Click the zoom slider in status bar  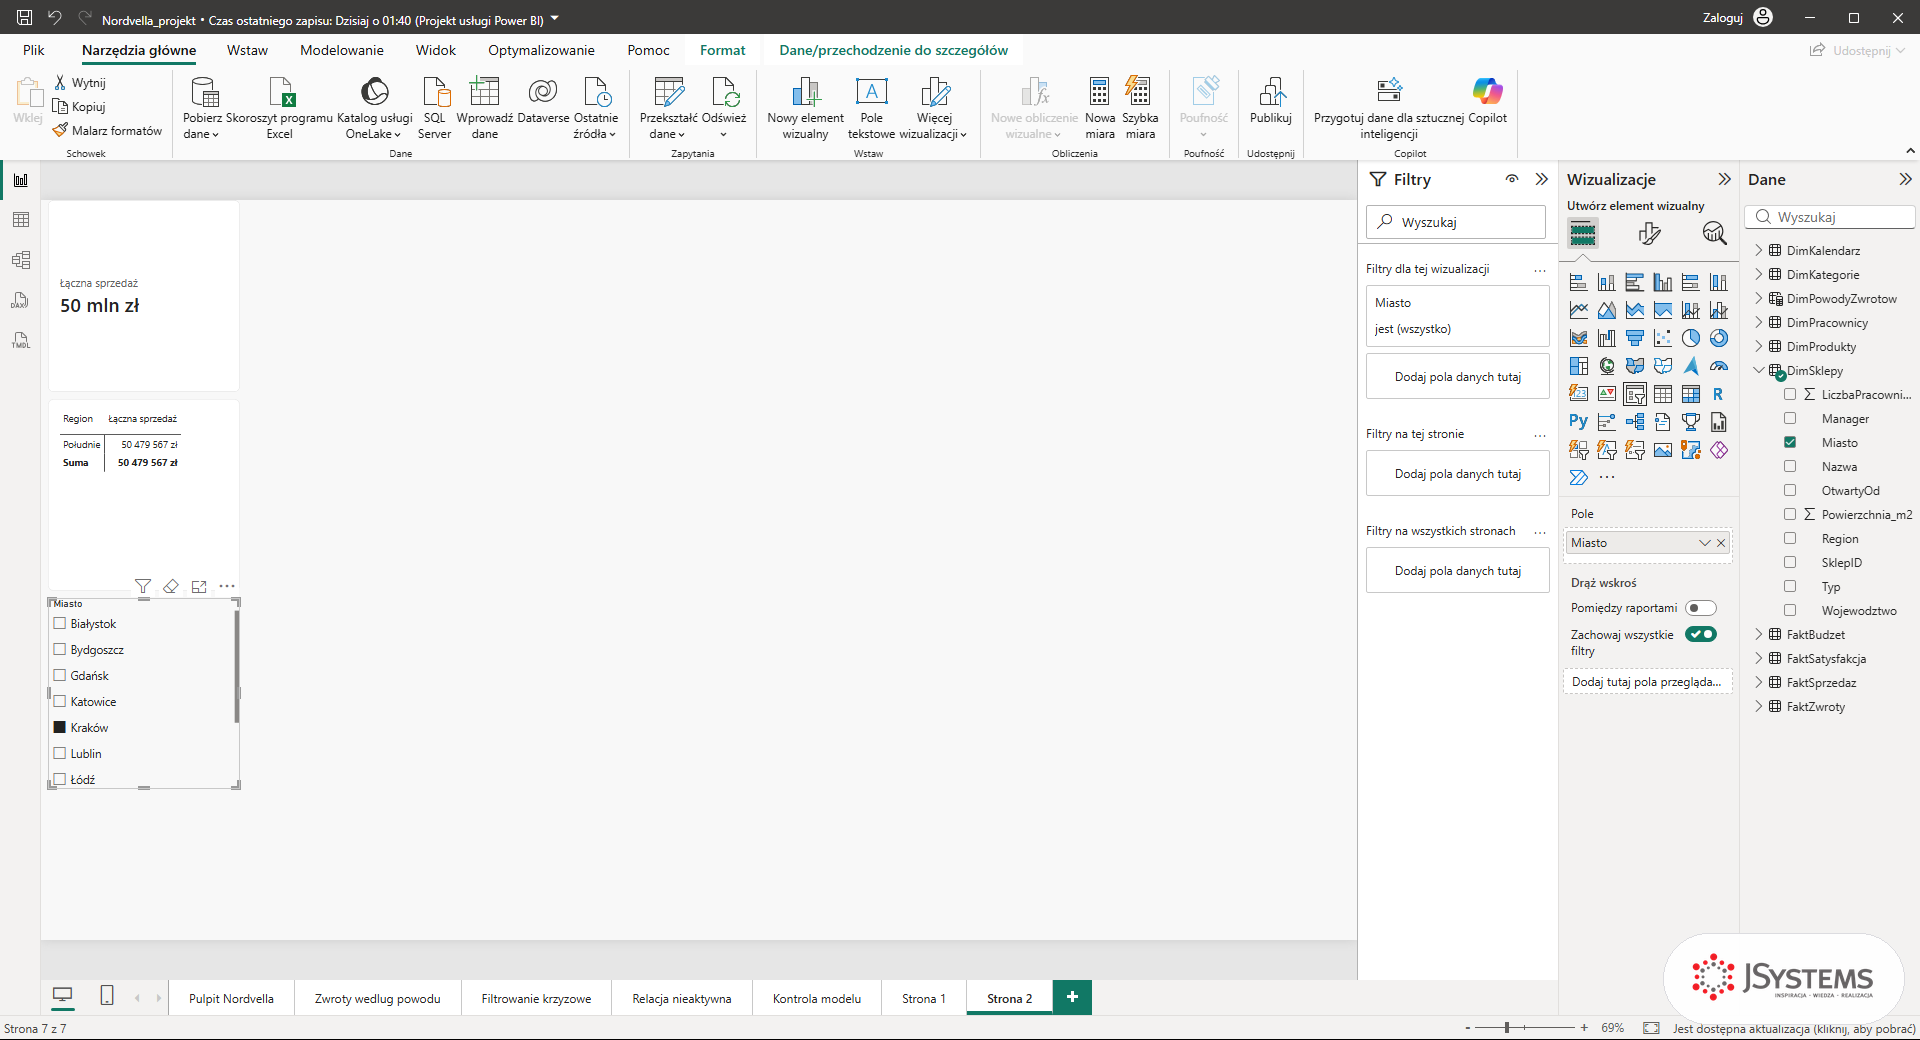[x=1525, y=1027]
